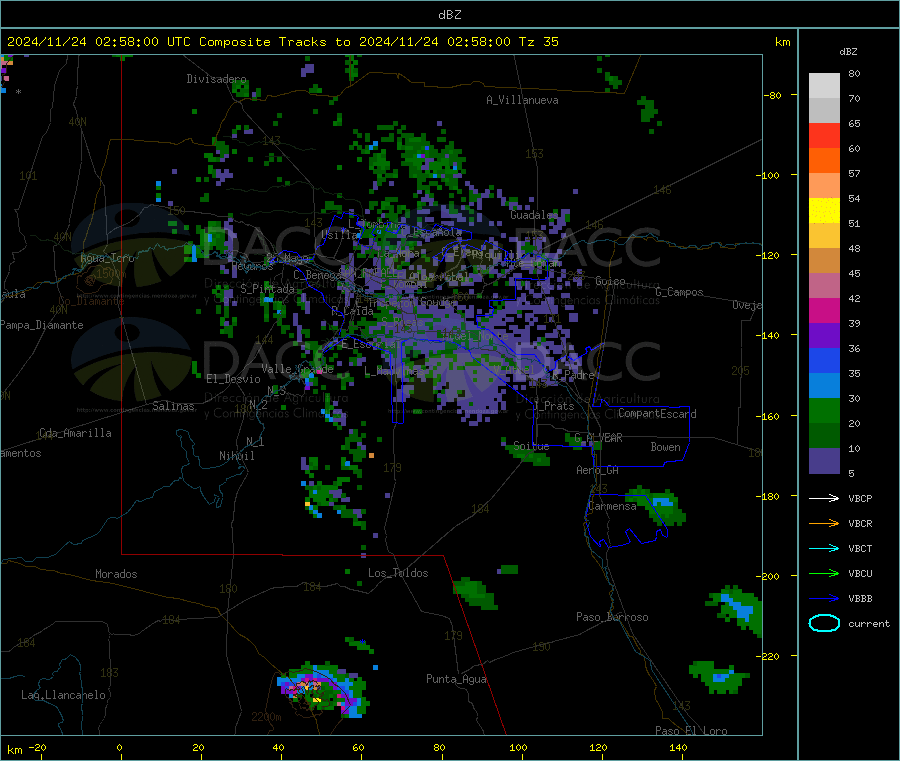Click the 'Morados' map label

coord(116,574)
